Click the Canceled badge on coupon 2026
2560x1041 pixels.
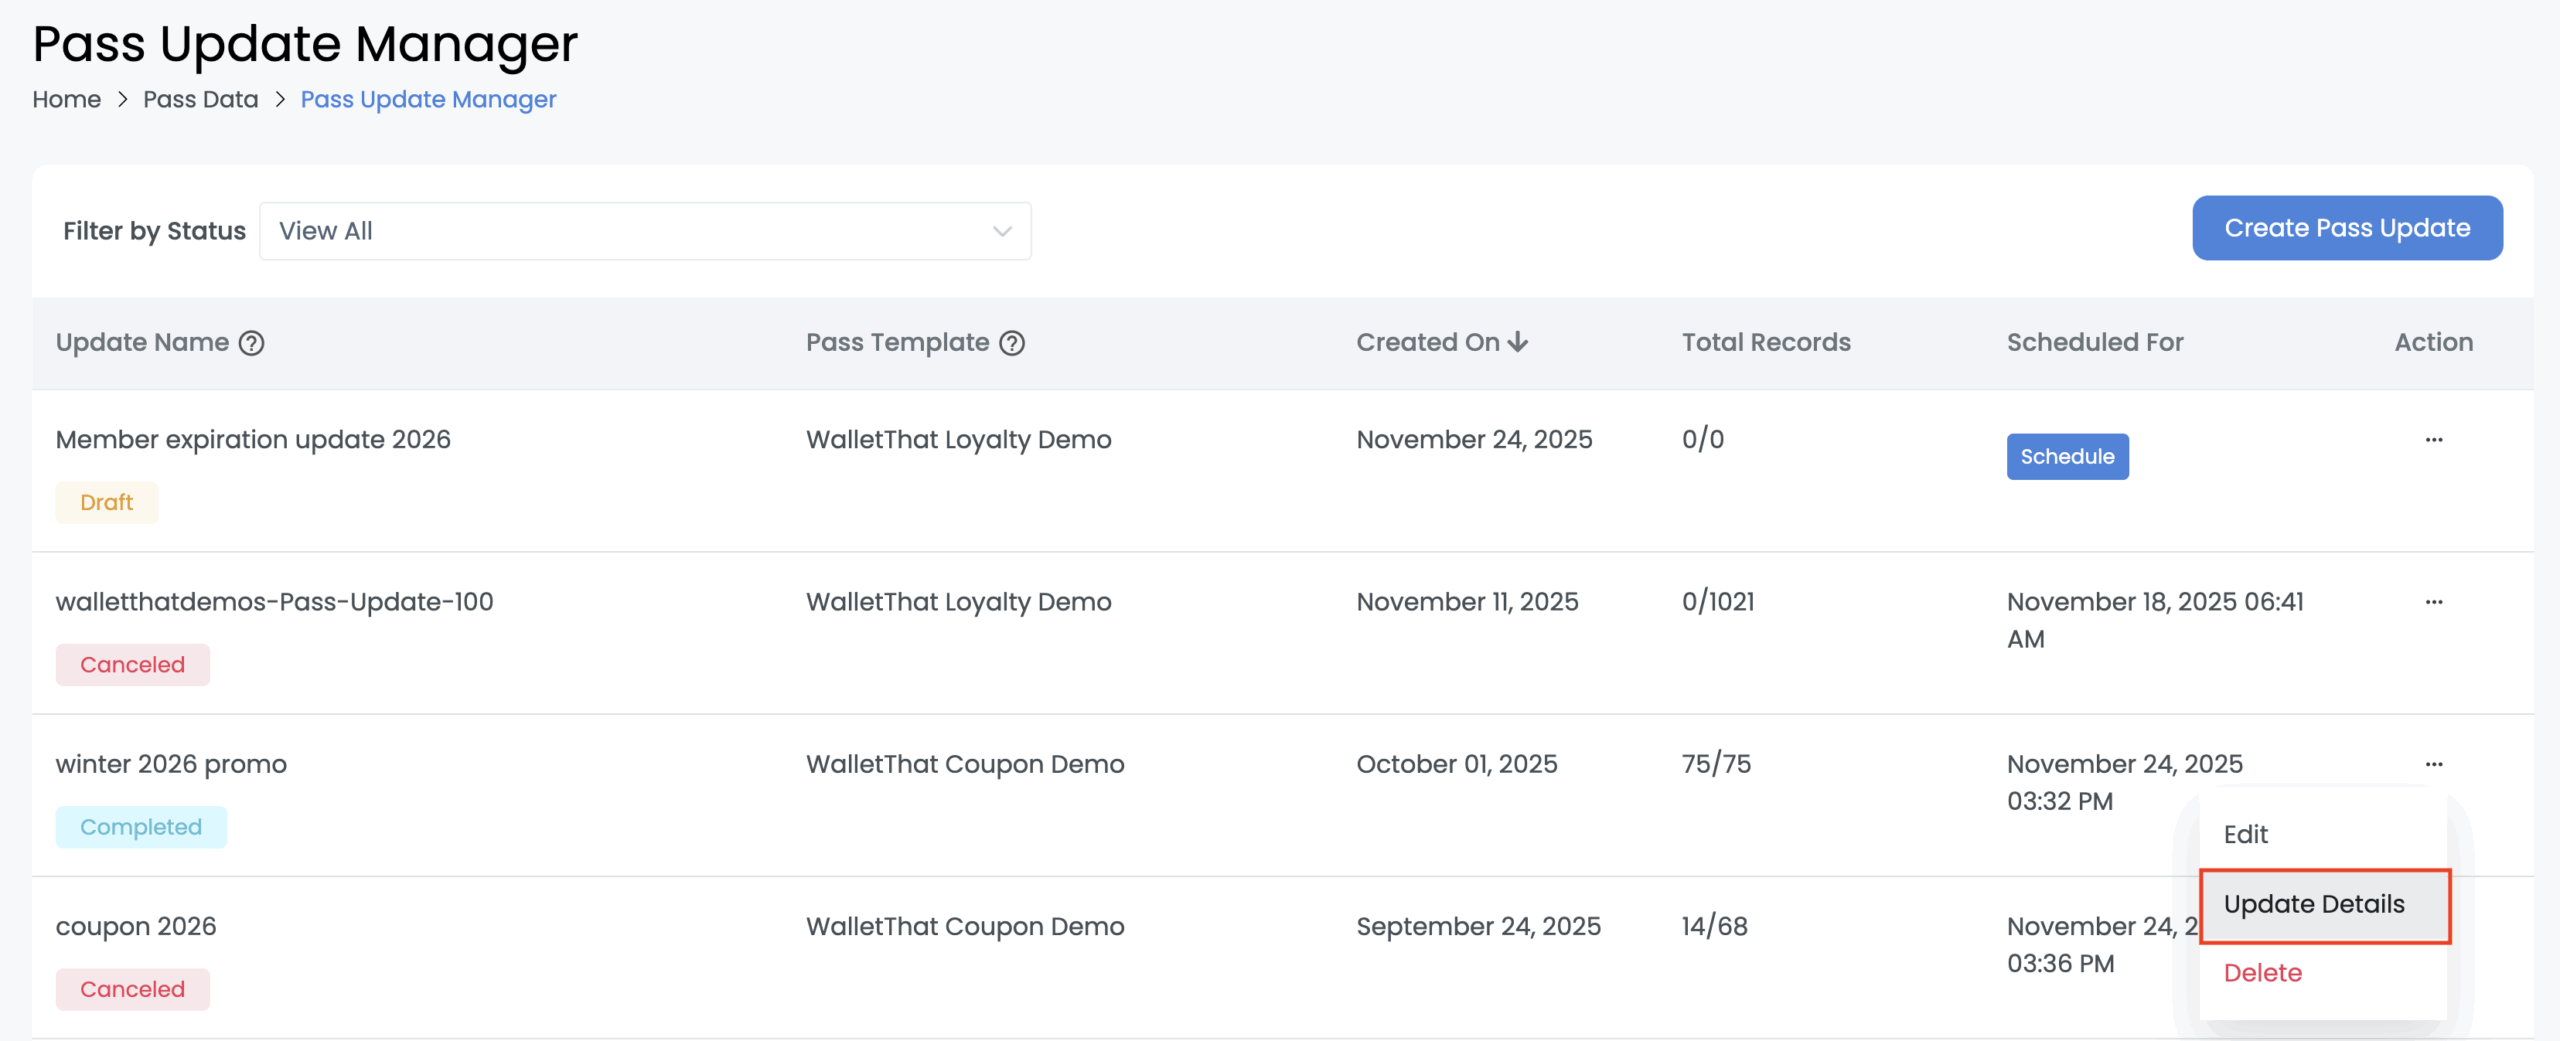[132, 988]
